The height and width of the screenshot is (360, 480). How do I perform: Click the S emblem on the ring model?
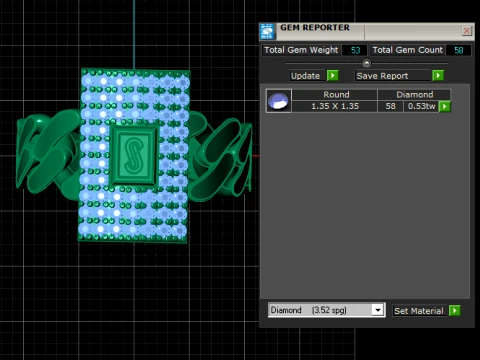(x=134, y=155)
